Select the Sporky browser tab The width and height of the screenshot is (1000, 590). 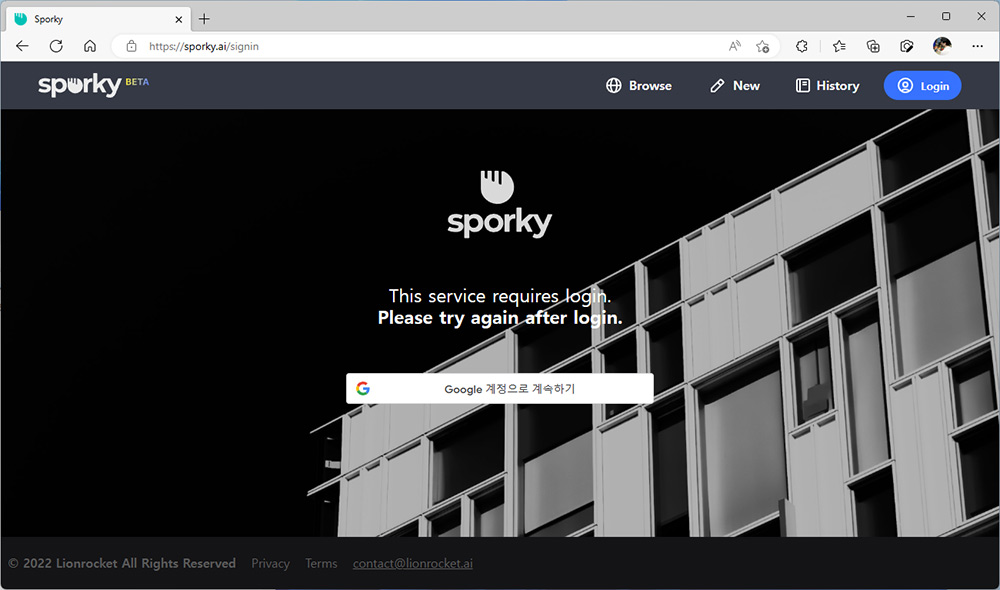tap(99, 19)
